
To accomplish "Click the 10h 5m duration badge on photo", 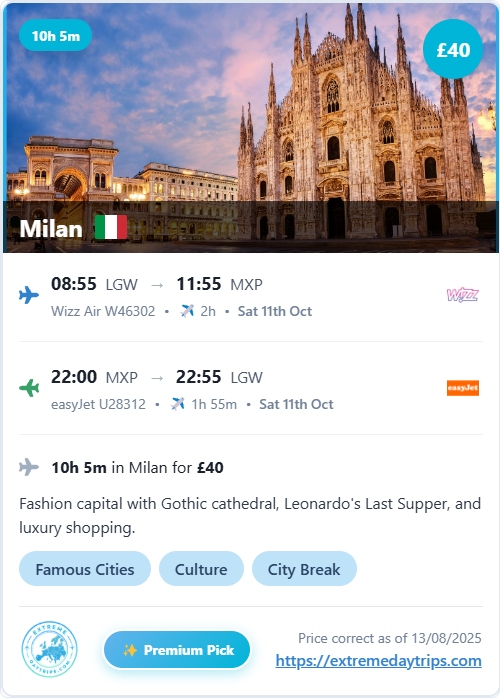I will (x=56, y=35).
